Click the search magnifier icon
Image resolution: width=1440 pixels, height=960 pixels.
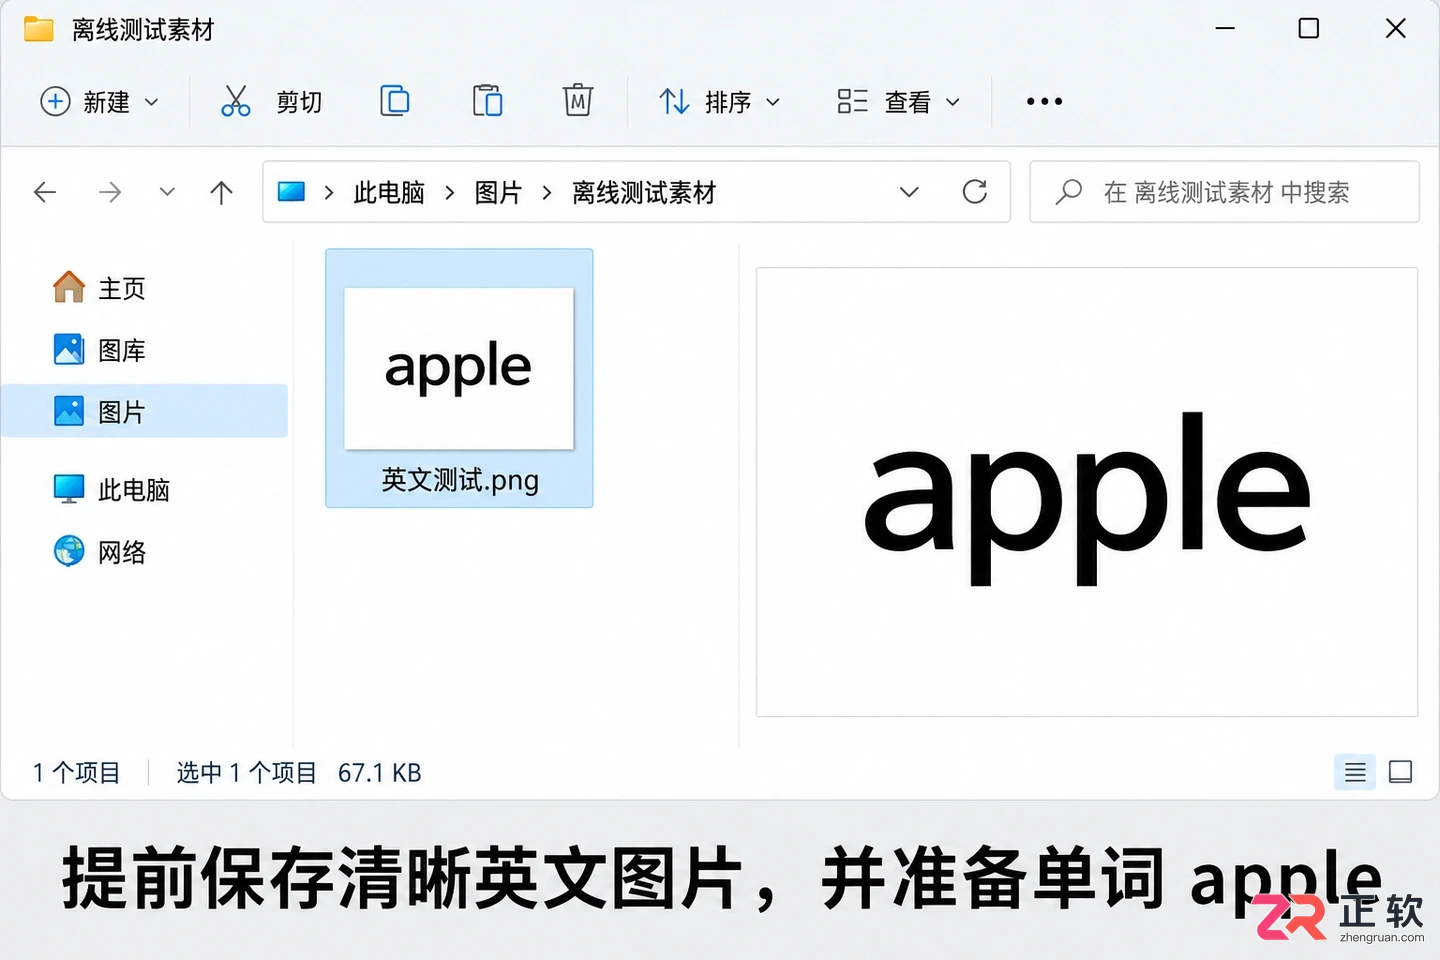(1069, 191)
